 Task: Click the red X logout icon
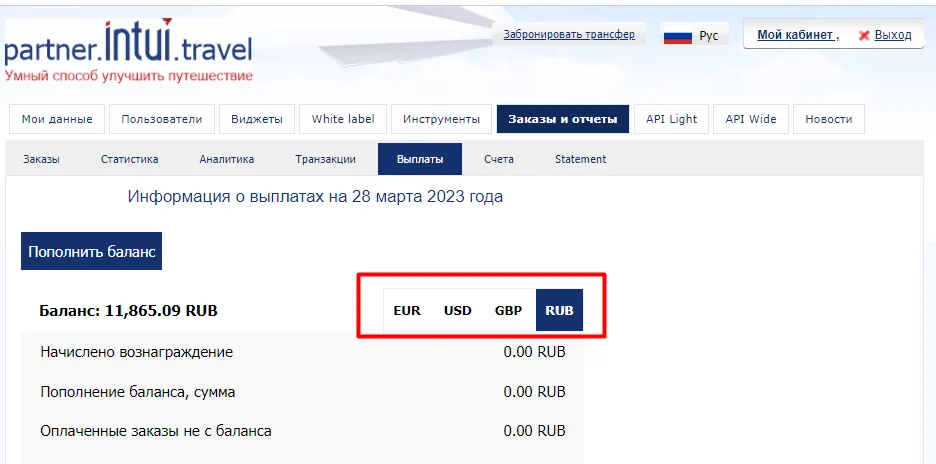click(864, 35)
